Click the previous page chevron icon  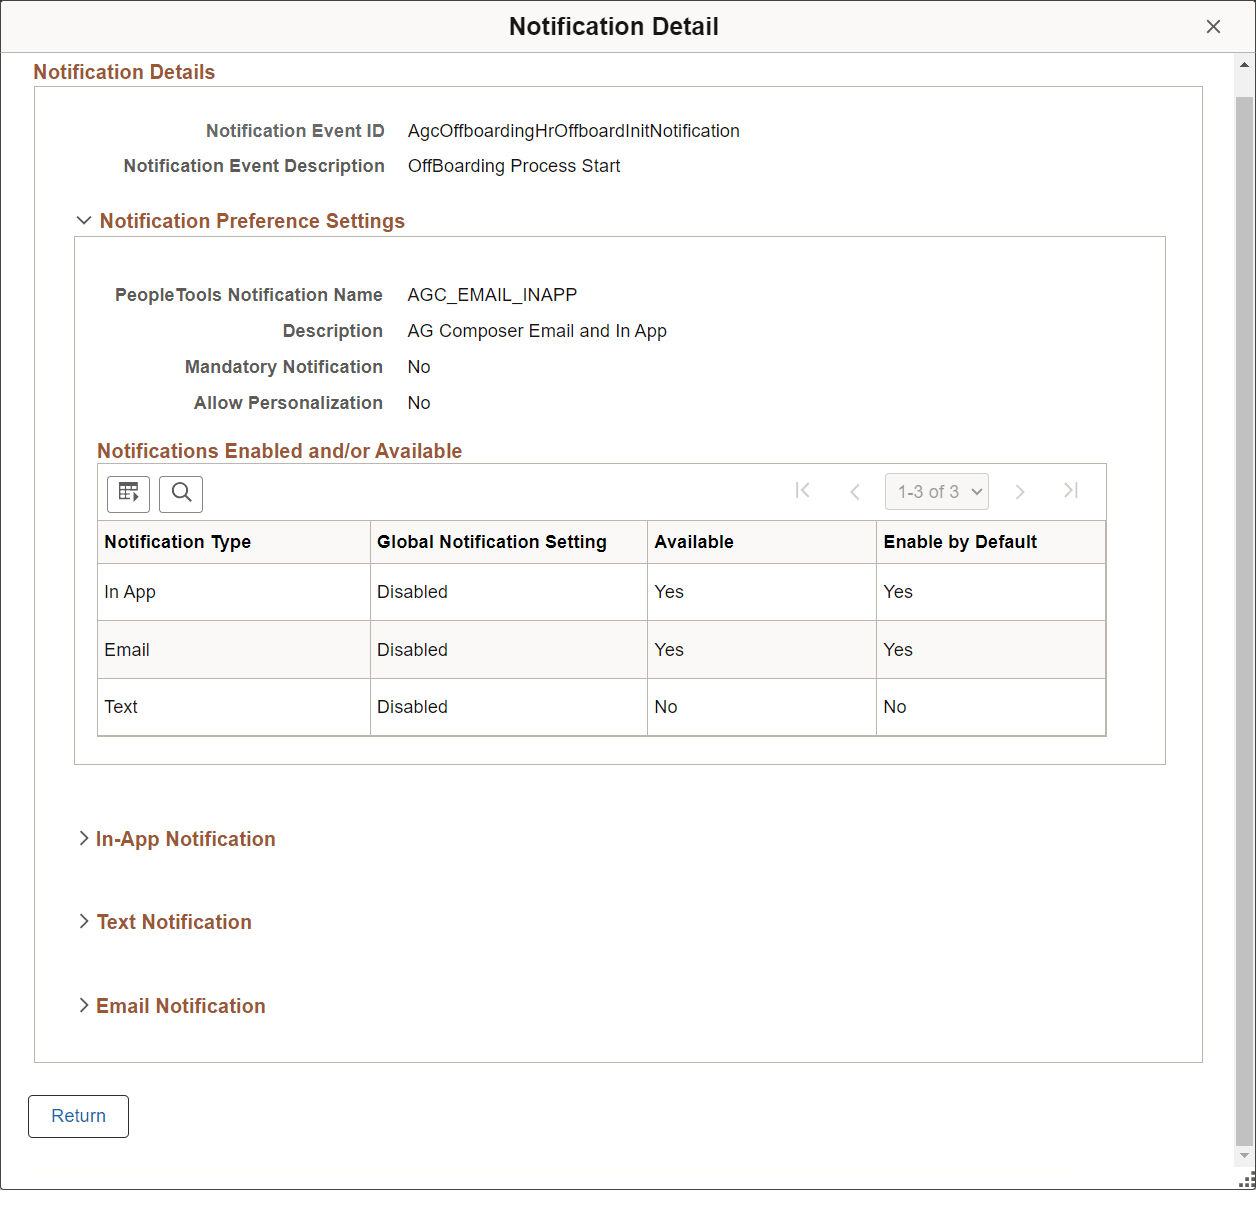coord(855,491)
